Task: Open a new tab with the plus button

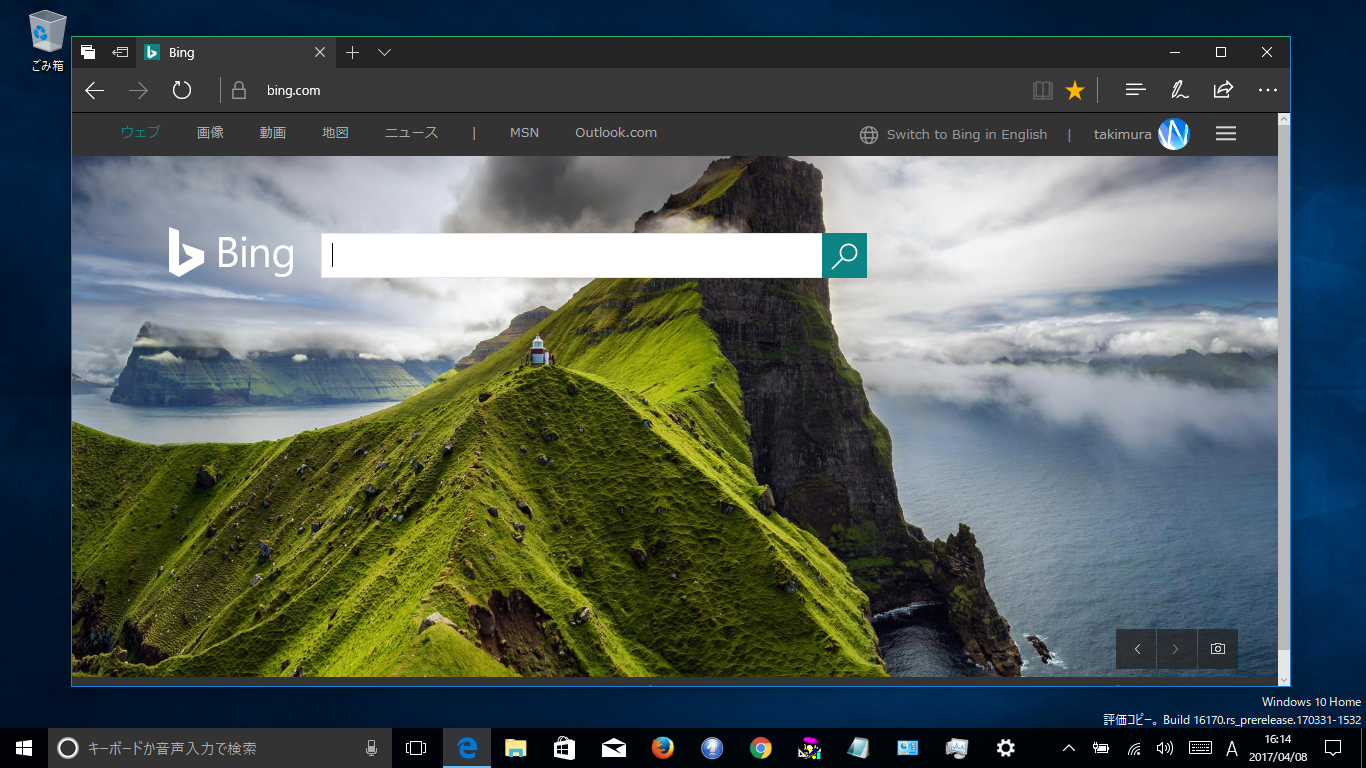Action: pyautogui.click(x=352, y=52)
